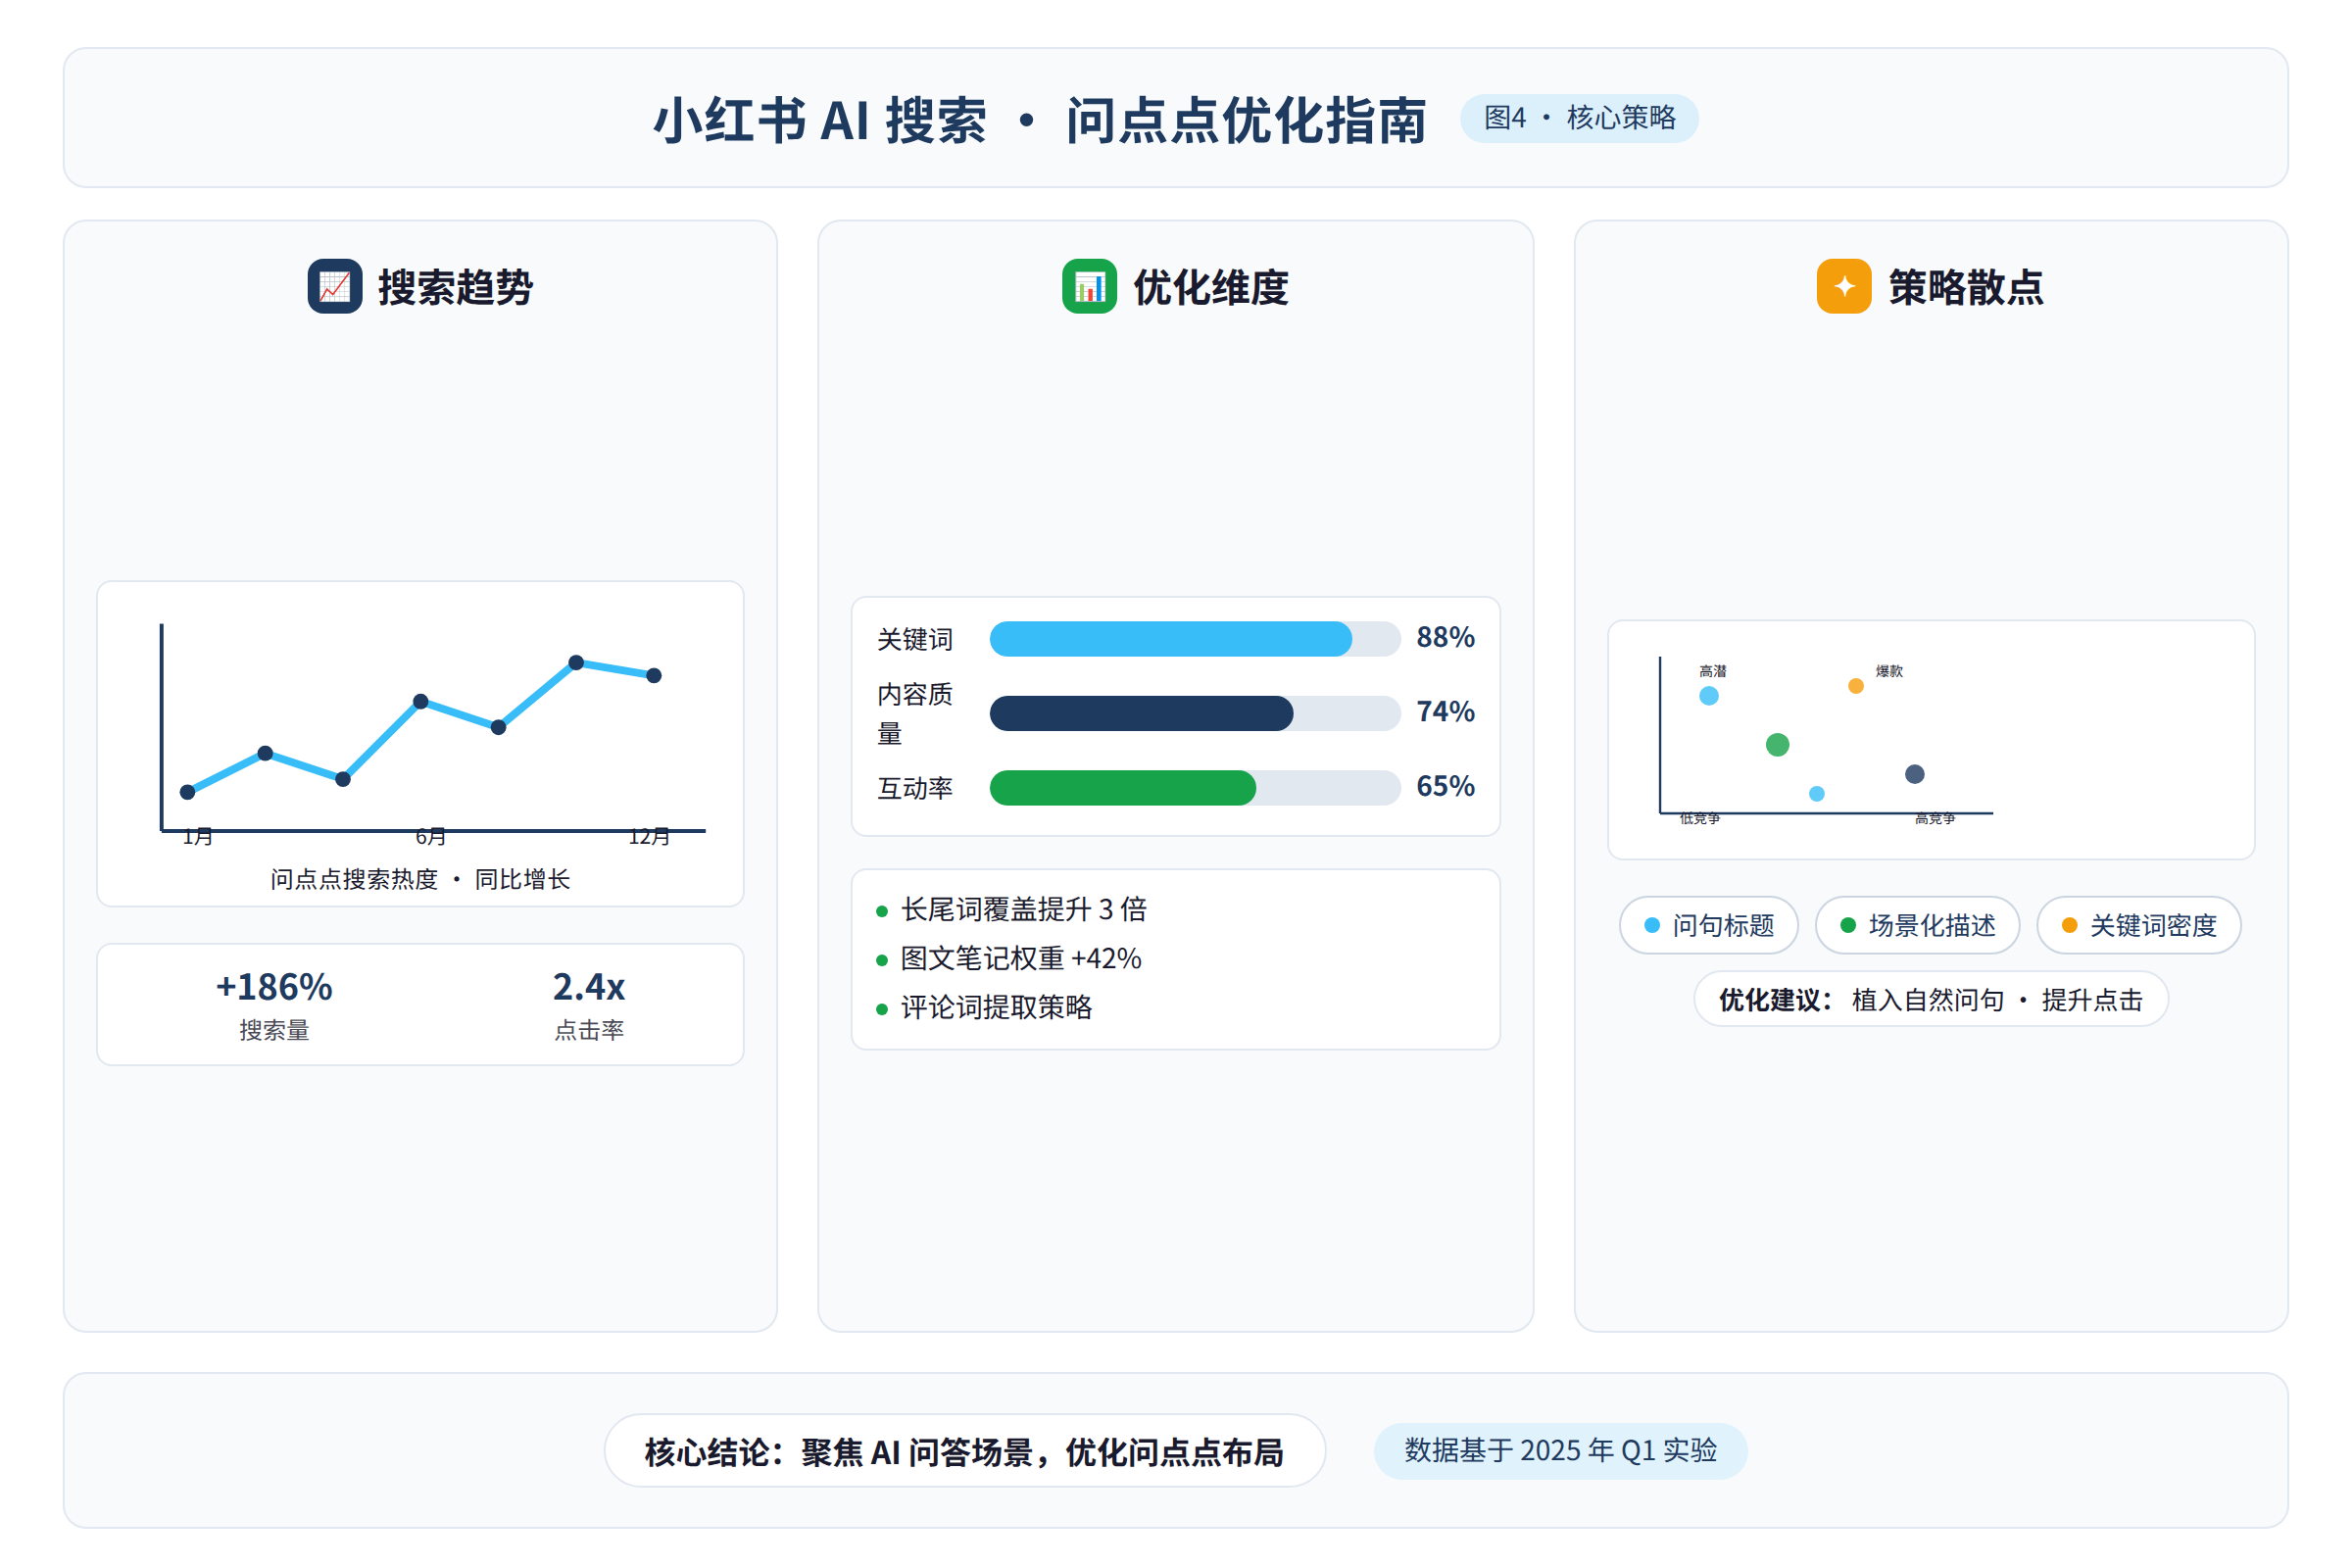Viewport: 2352px width, 1568px height.
Task: Click the 图4 · 核心策略 badge
Action: (x=1579, y=118)
